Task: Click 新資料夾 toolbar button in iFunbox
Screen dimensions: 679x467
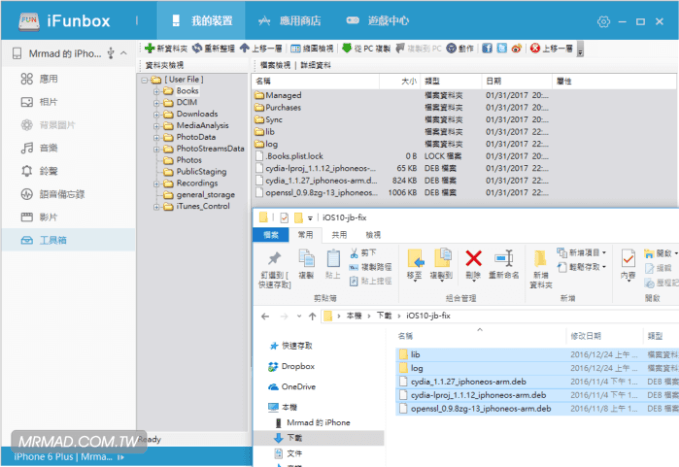Action: click(x=166, y=48)
